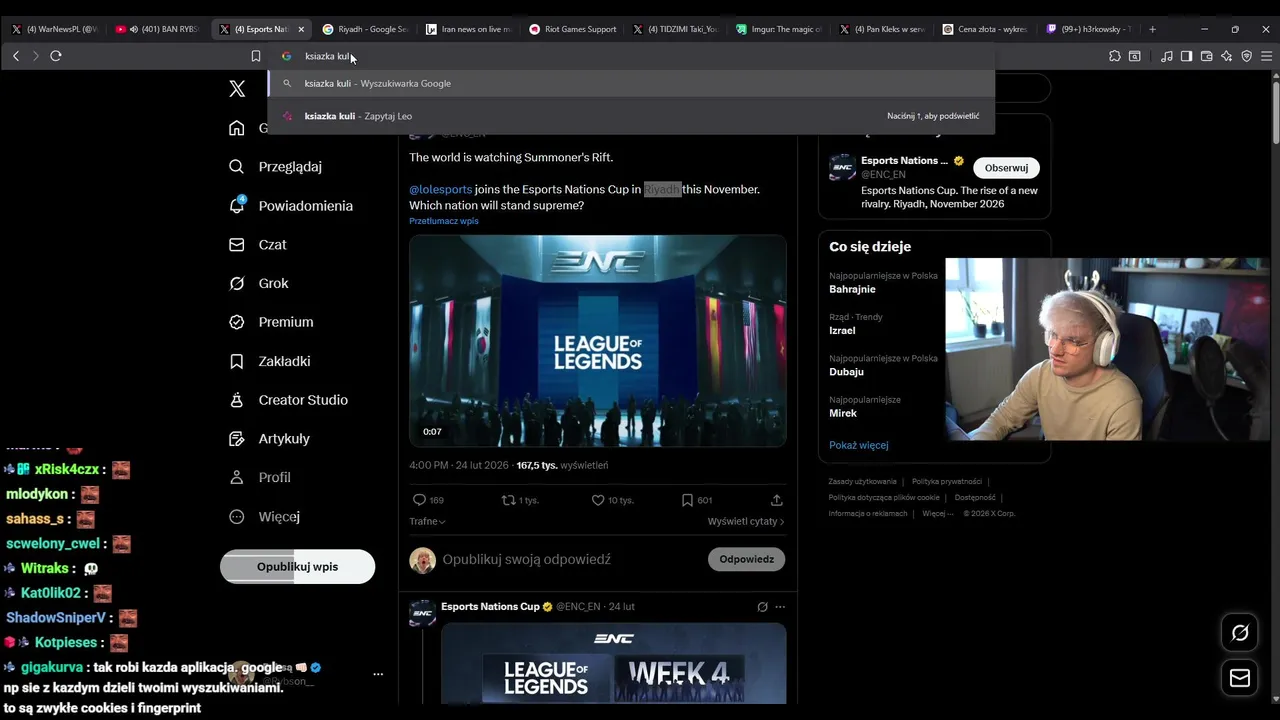
Task: Click the share icon under the post
Action: tap(777, 500)
